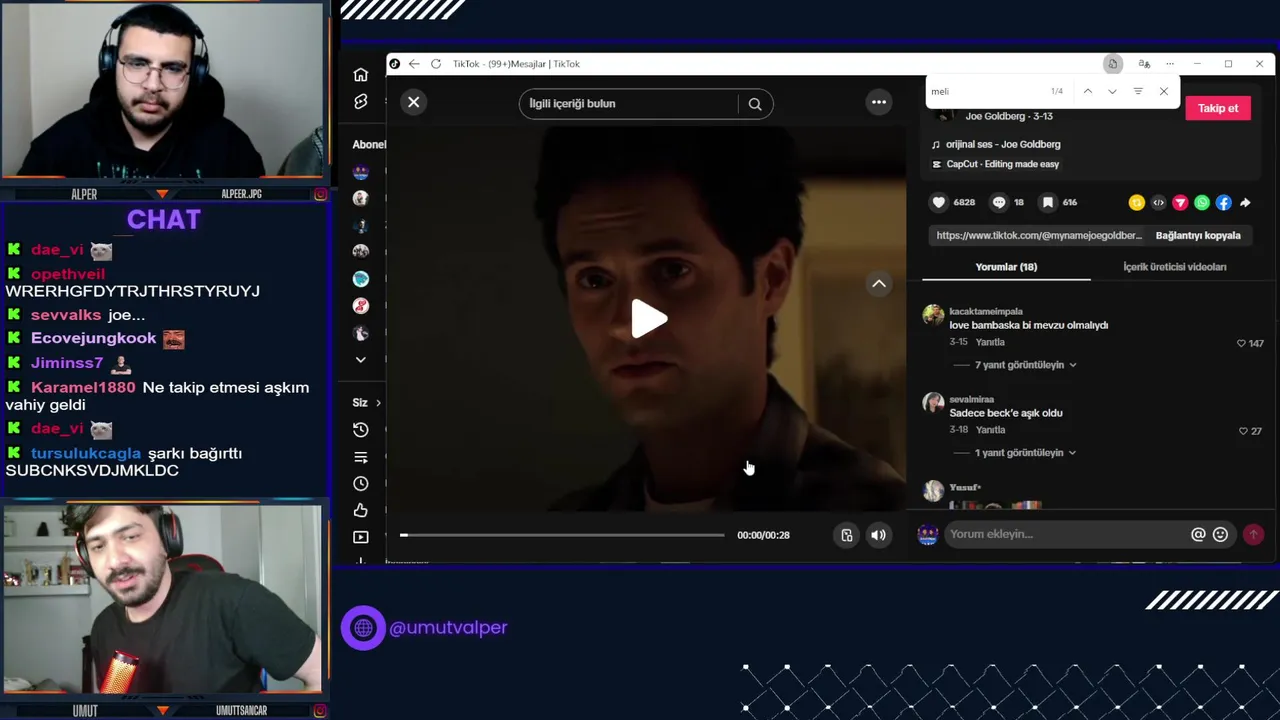Jump to previous find-in-page match
1280x720 pixels.
[x=1087, y=91]
